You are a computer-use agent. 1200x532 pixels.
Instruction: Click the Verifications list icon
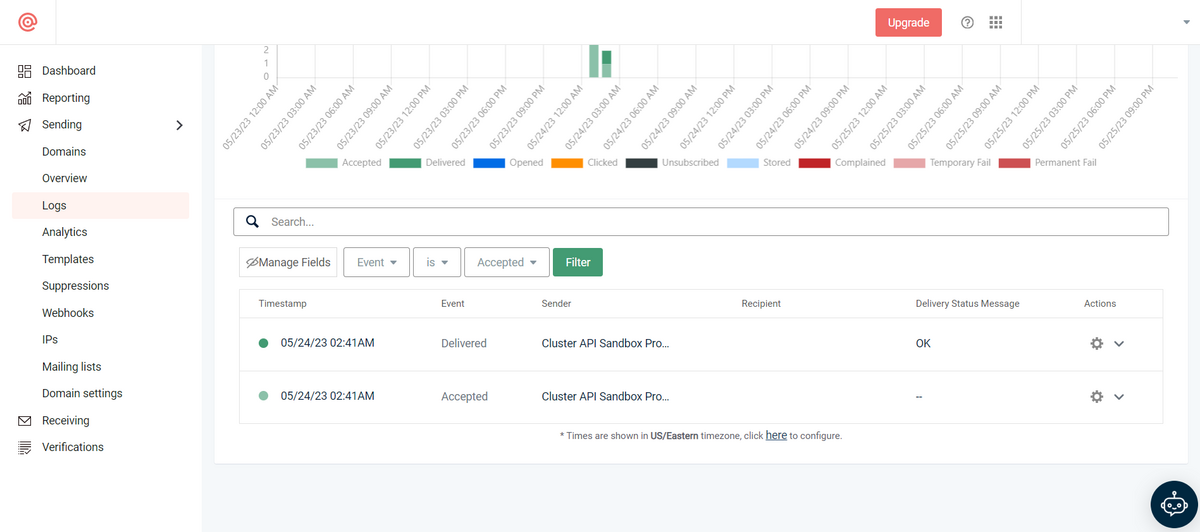[x=25, y=448]
